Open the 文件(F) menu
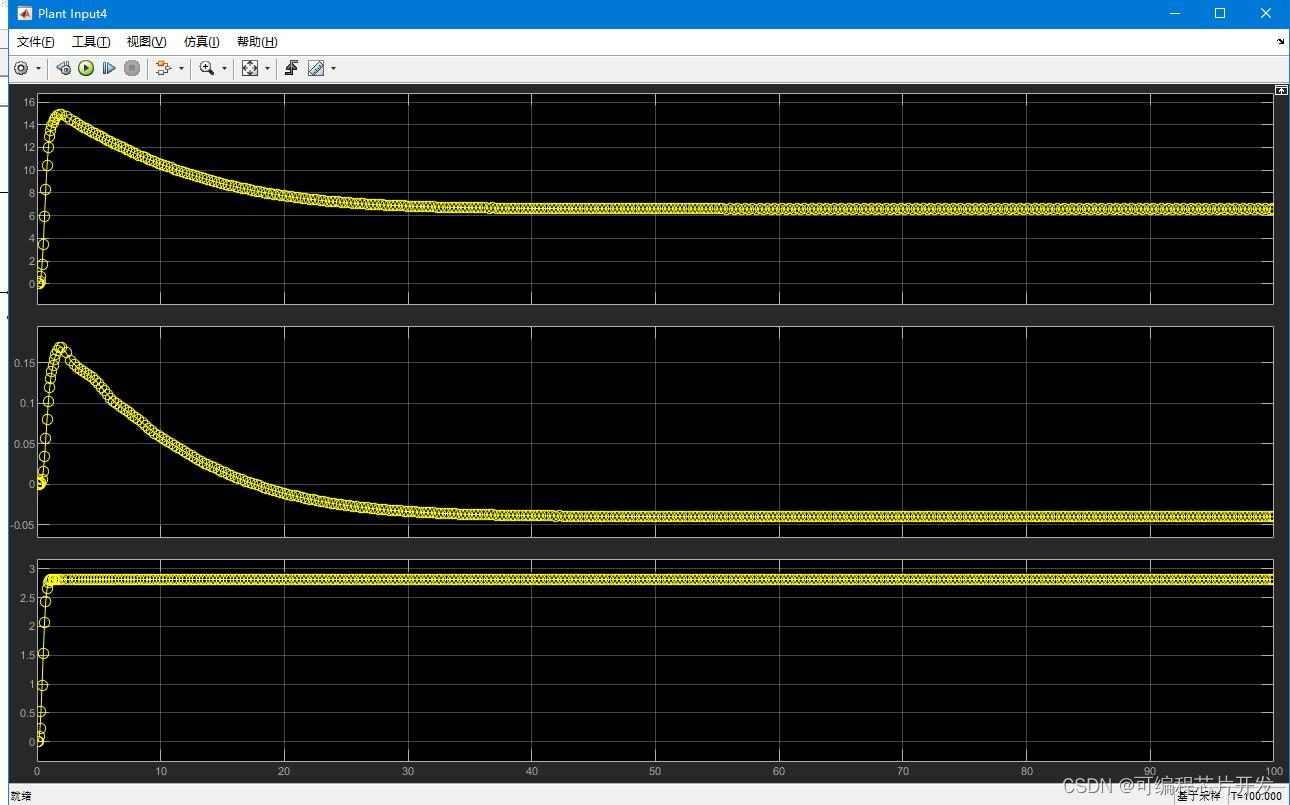 click(36, 42)
